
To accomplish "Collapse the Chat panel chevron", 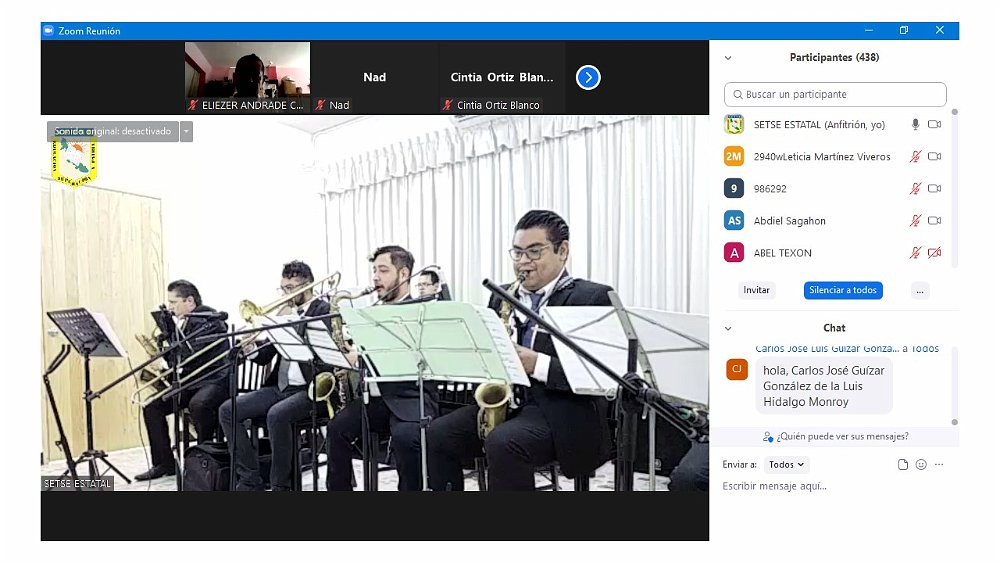I will [x=728, y=328].
